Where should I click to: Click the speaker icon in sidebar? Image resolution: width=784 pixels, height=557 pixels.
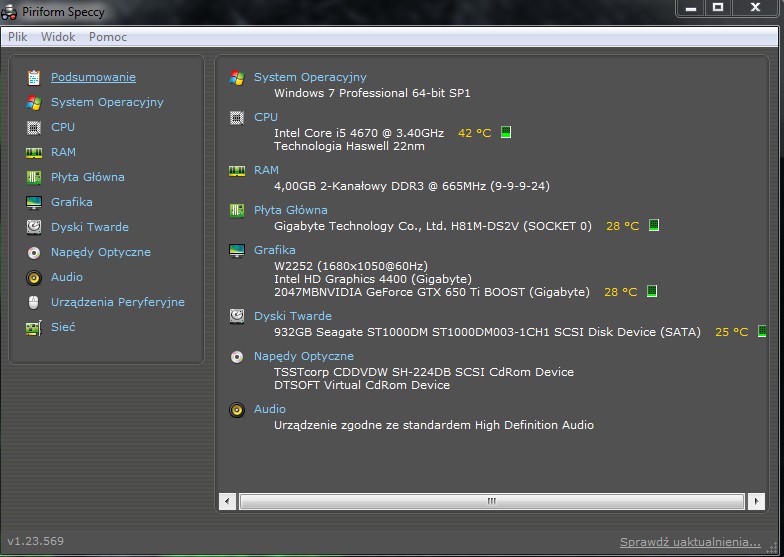coord(34,278)
